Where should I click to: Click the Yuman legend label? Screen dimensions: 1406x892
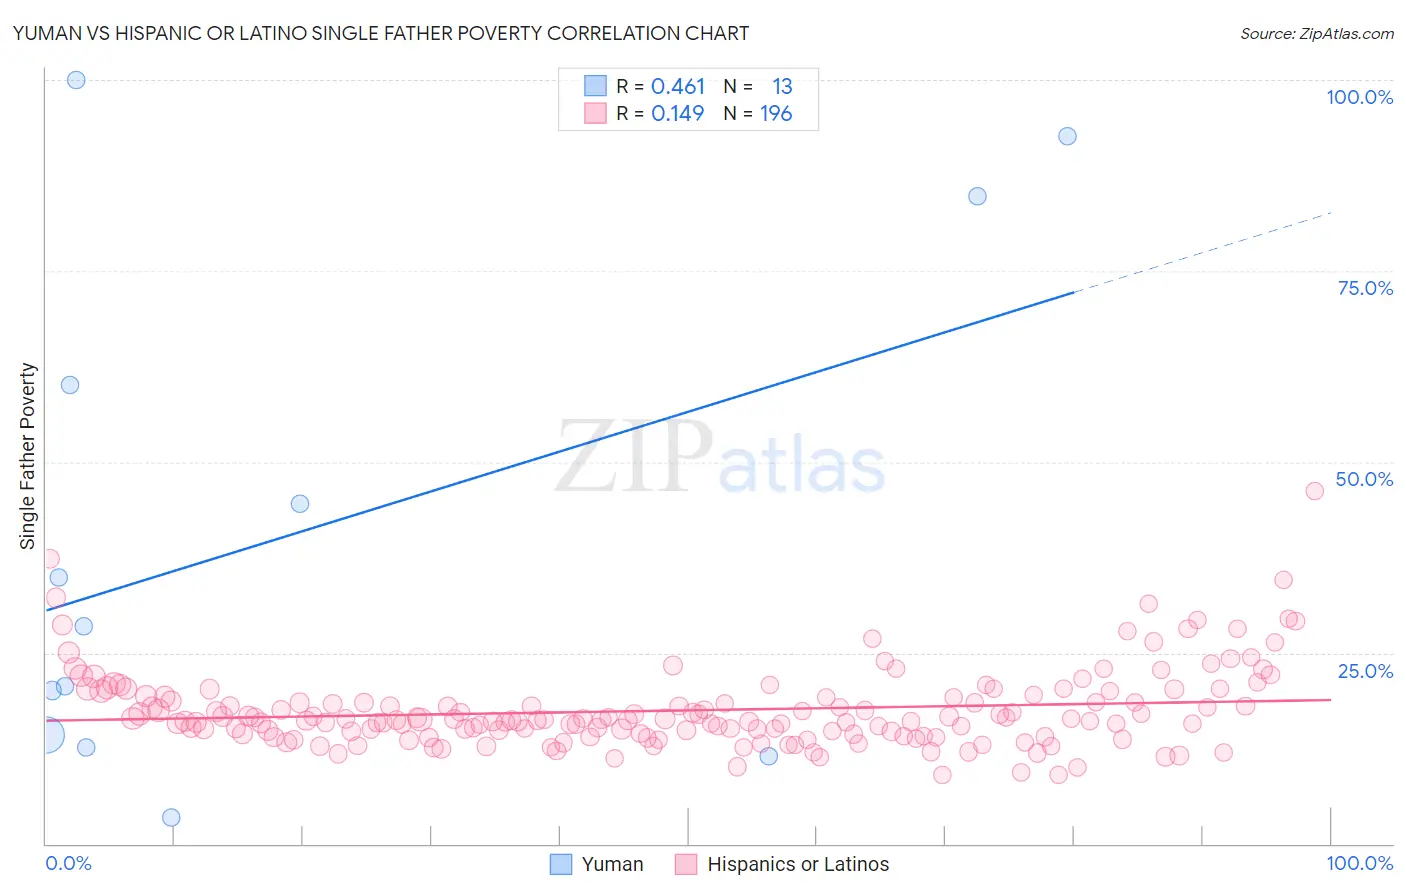coord(612,864)
